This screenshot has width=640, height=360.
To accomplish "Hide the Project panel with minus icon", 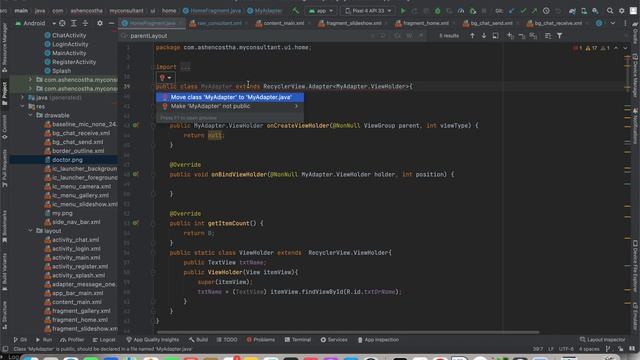I will click(x=111, y=23).
